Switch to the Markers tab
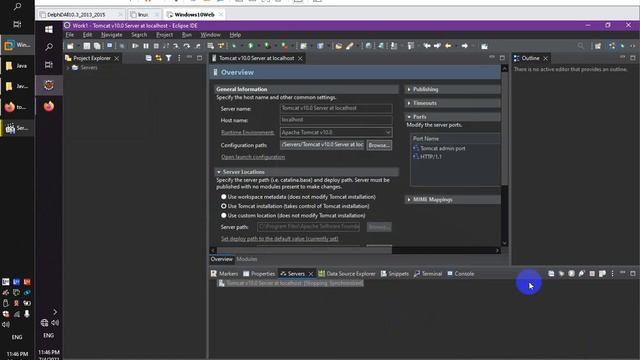Viewport: 640px width, 360px height. pyautogui.click(x=224, y=273)
